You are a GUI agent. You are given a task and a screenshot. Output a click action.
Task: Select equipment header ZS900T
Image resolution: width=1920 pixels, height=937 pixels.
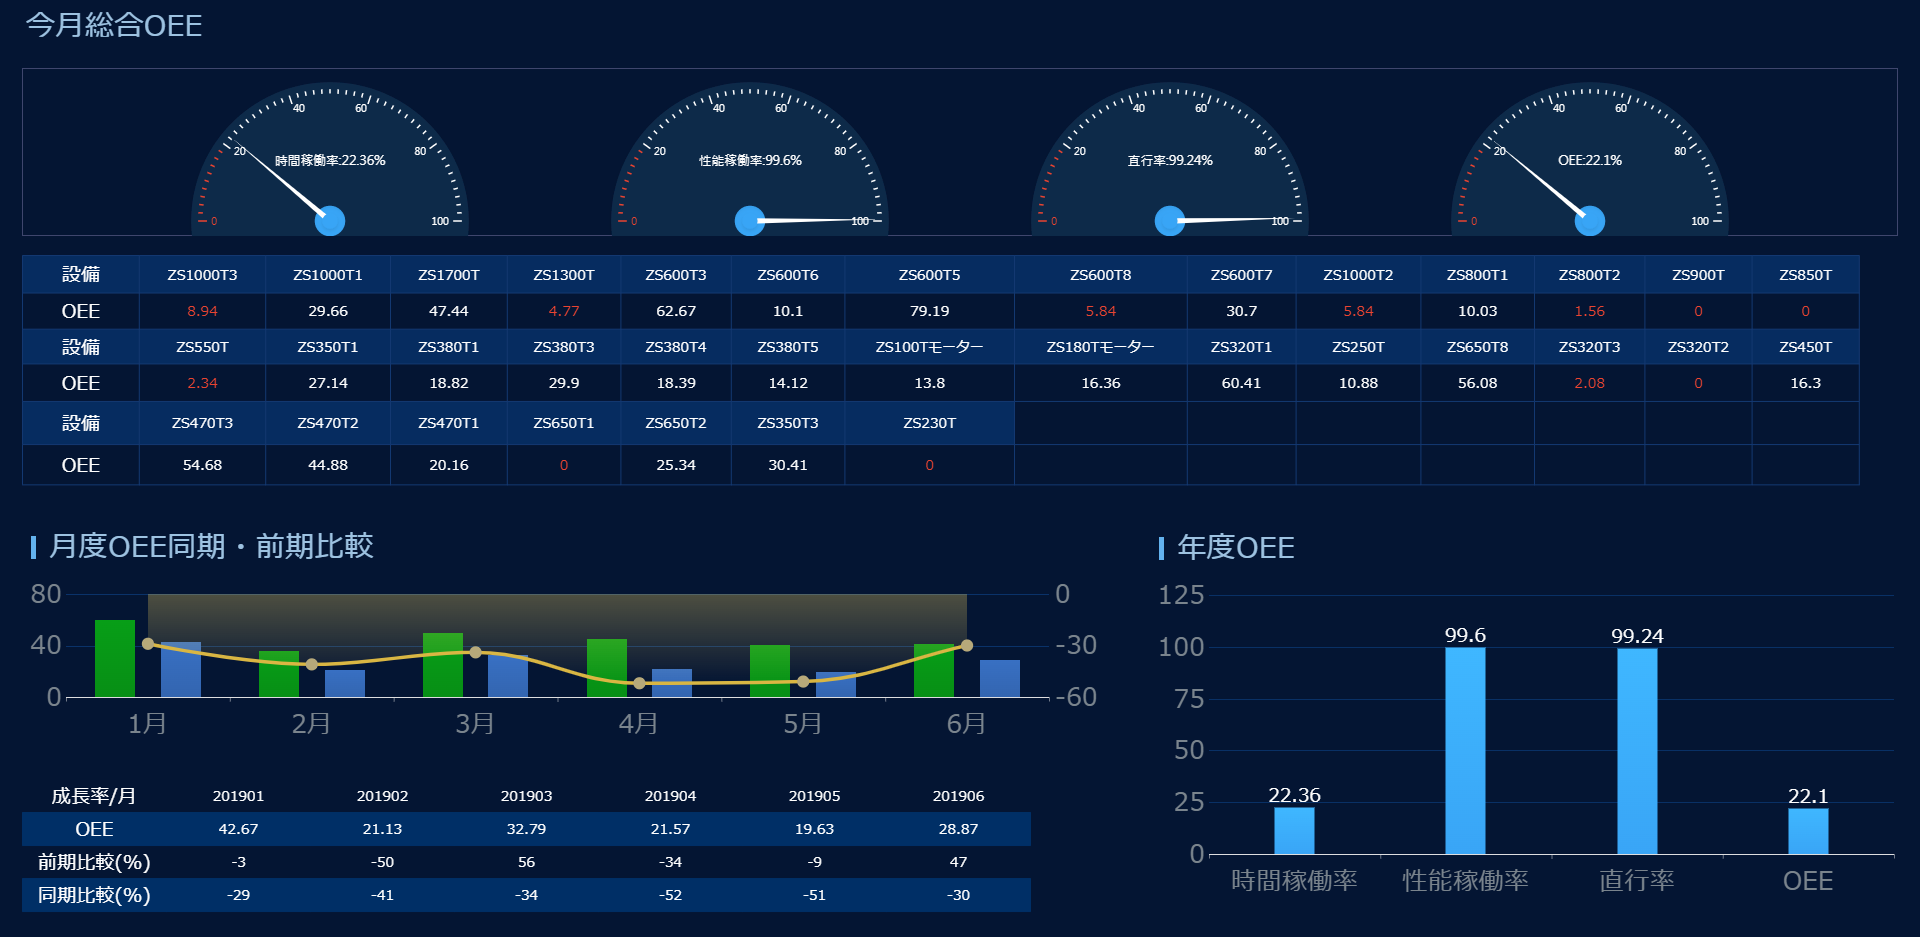(x=1699, y=275)
